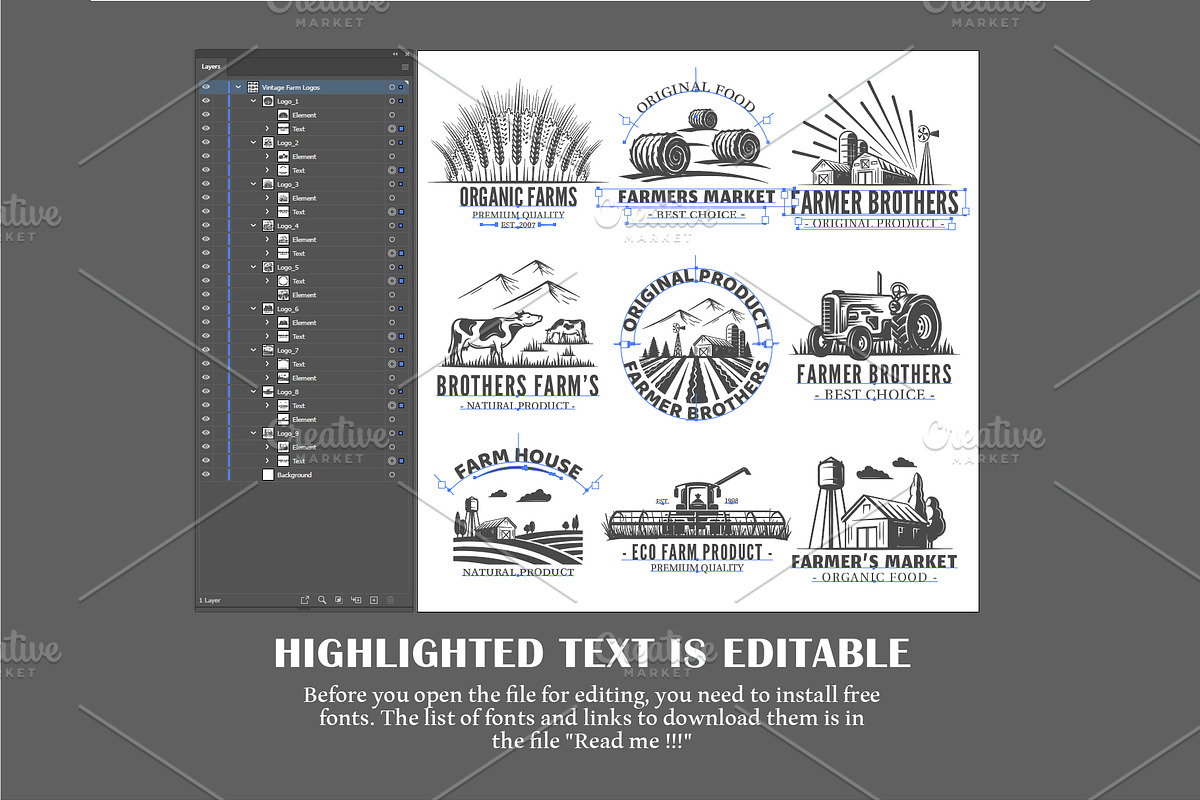The width and height of the screenshot is (1200, 800).
Task: Toggle the eye icon for Logo_3
Action: [x=206, y=185]
